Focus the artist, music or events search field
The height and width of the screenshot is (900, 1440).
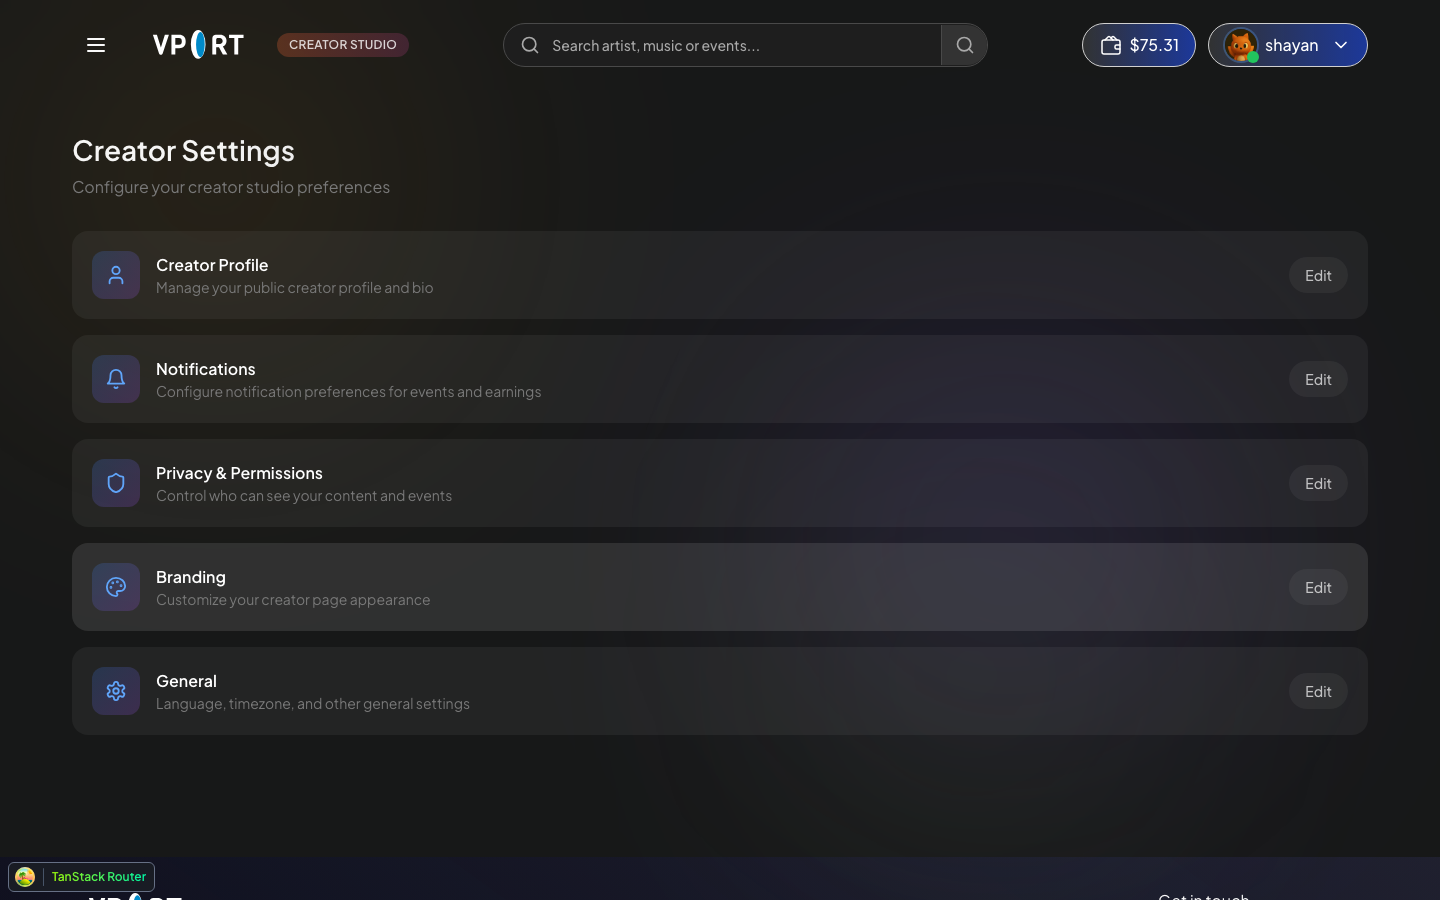pyautogui.click(x=722, y=45)
